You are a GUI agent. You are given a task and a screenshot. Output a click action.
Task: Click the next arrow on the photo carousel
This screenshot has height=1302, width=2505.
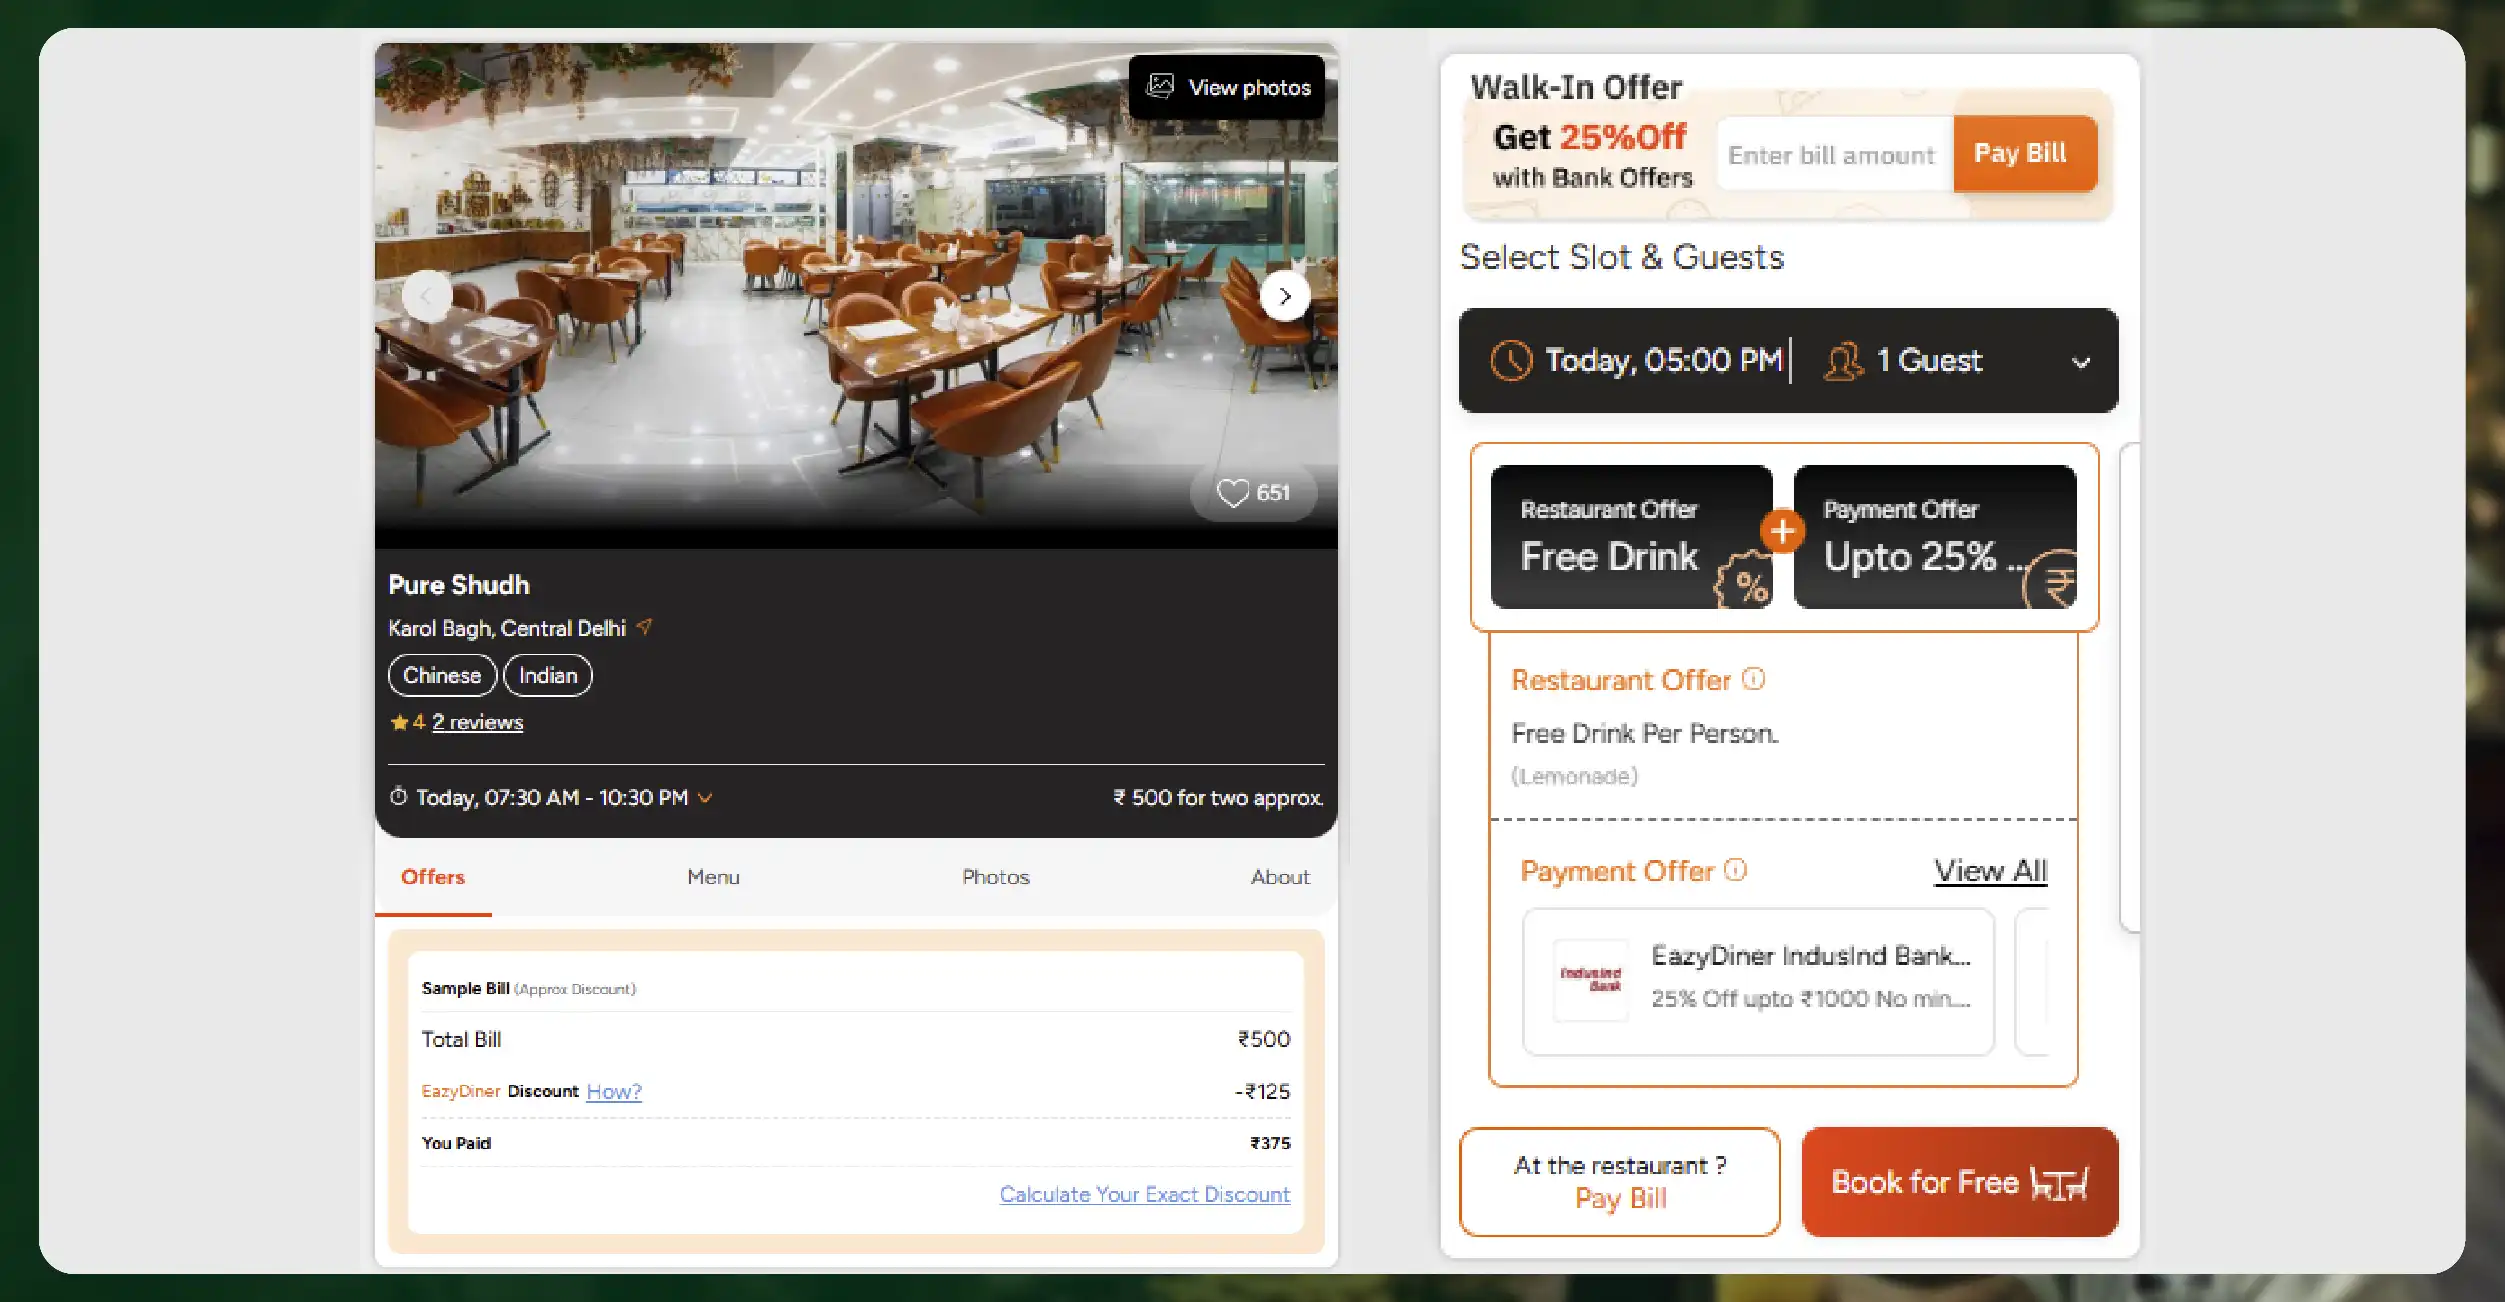point(1285,296)
